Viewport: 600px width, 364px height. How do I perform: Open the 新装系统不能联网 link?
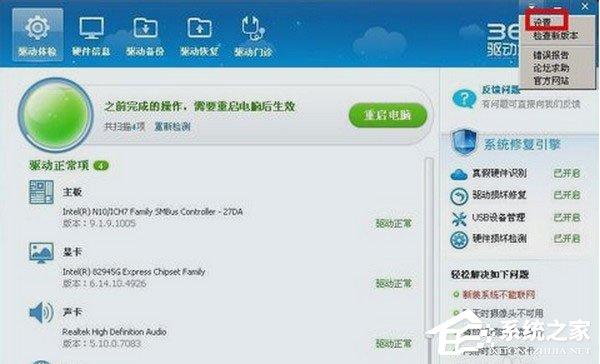499,294
